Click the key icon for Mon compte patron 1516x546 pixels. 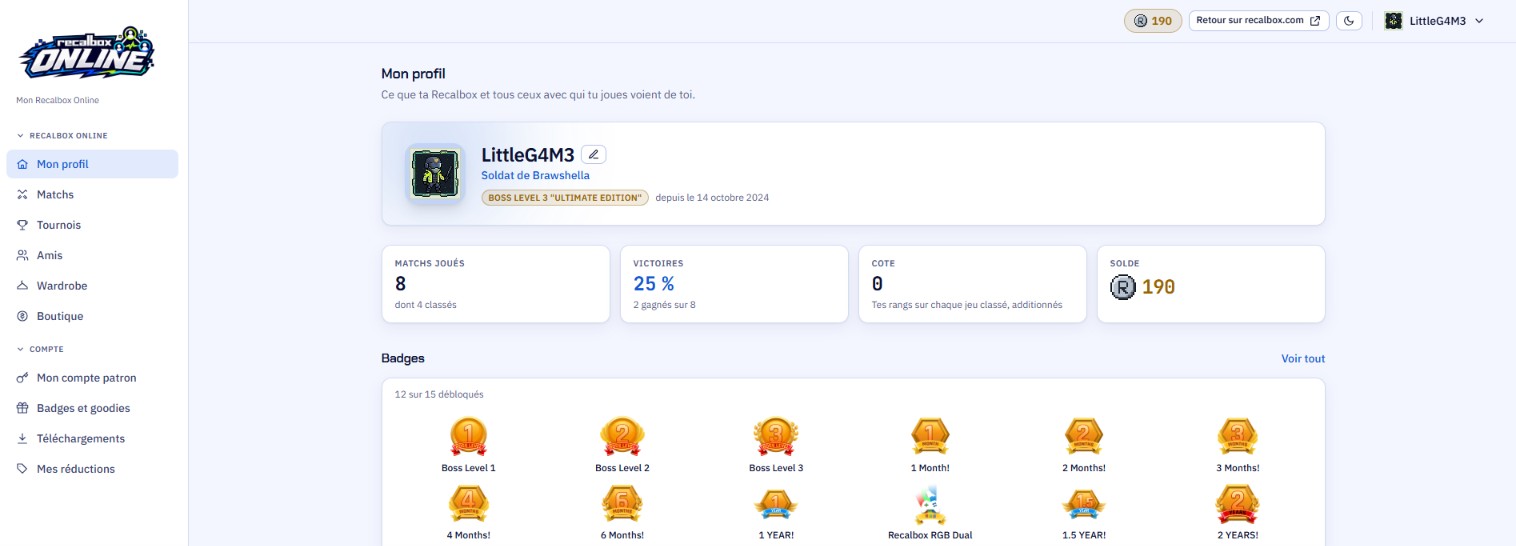tap(23, 378)
